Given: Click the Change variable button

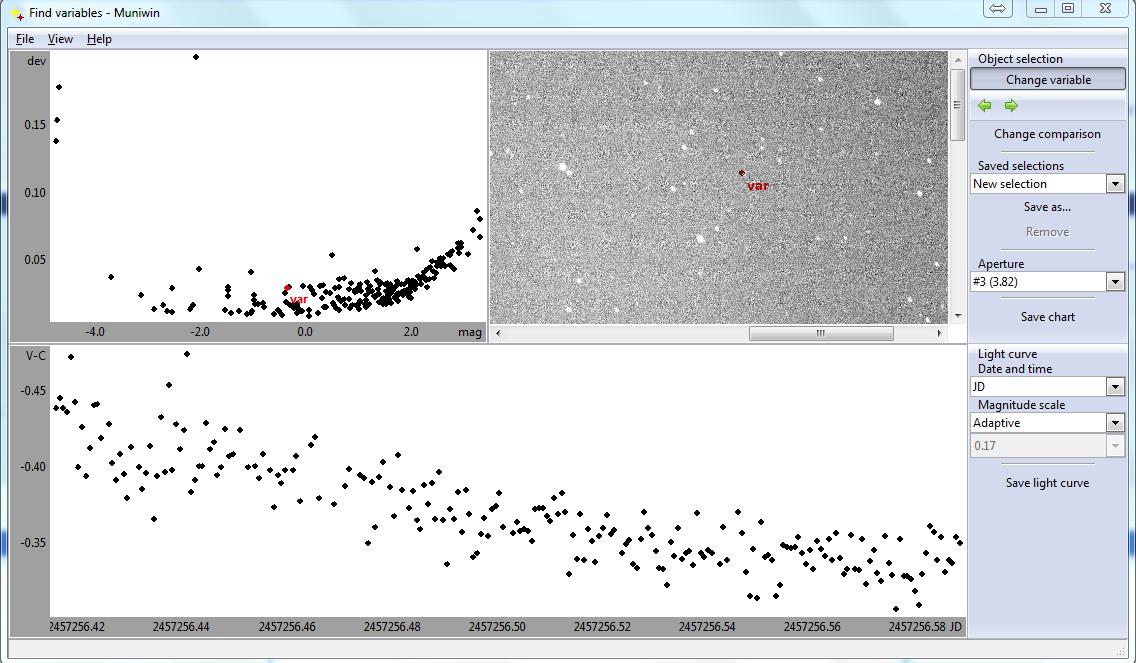Looking at the screenshot, I should pyautogui.click(x=1048, y=80).
